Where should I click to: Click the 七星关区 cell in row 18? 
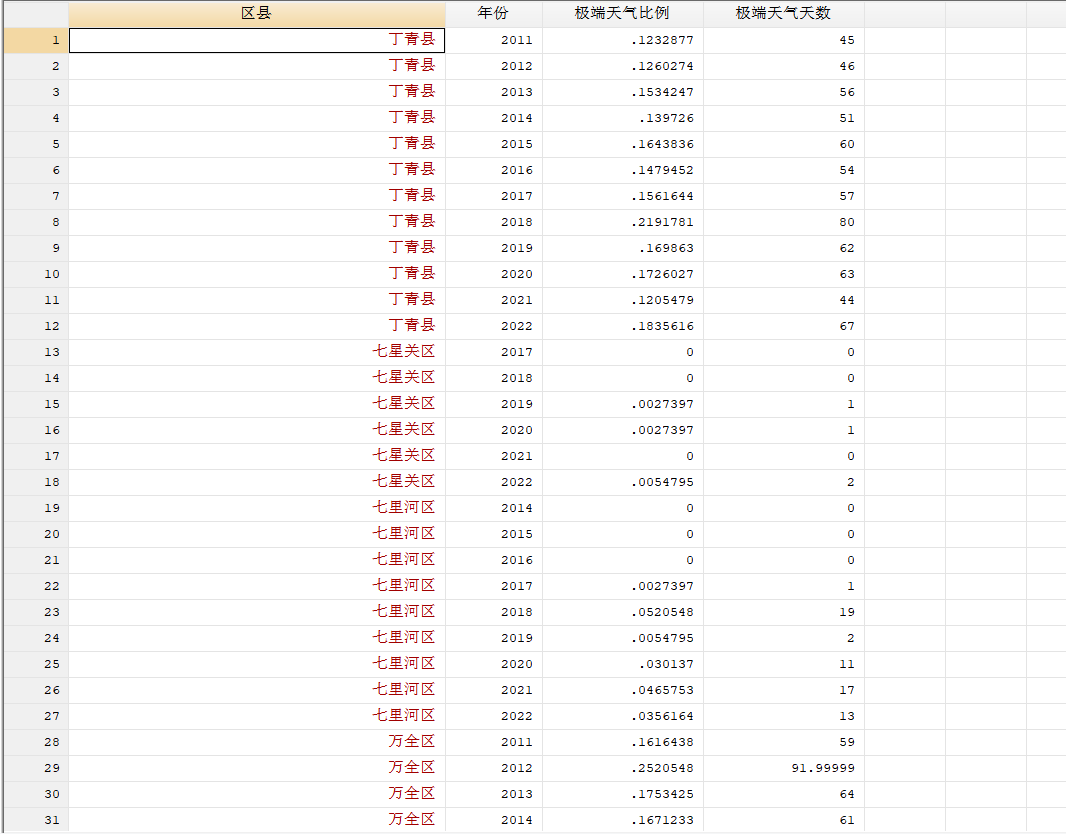pyautogui.click(x=257, y=482)
